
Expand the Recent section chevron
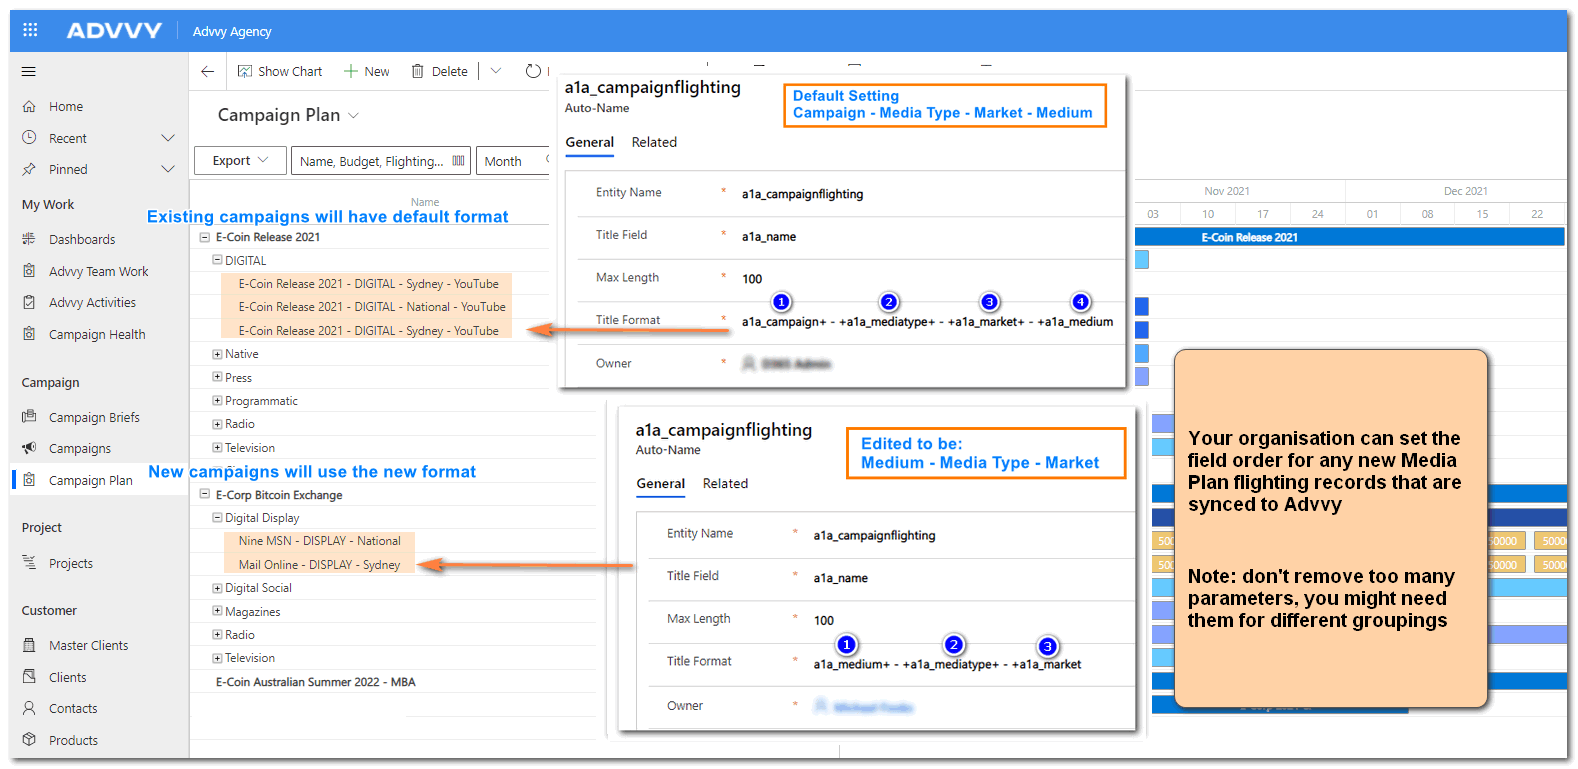pyautogui.click(x=167, y=138)
